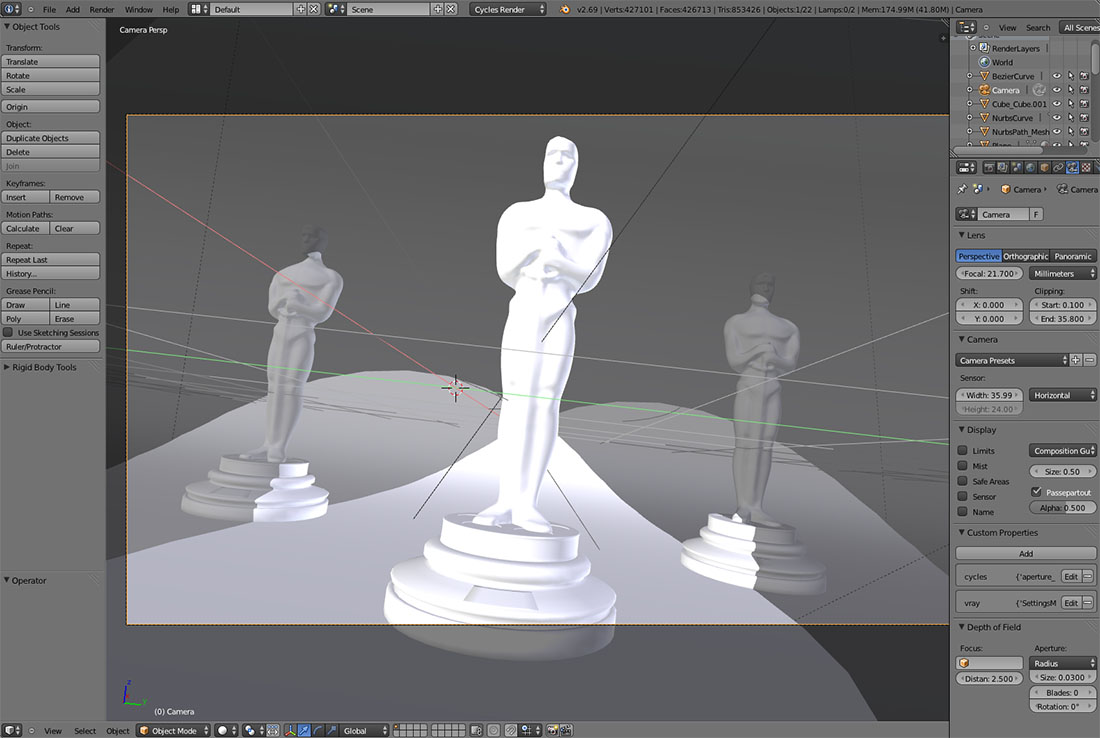Open the Object properties cube tab icon

point(1045,168)
